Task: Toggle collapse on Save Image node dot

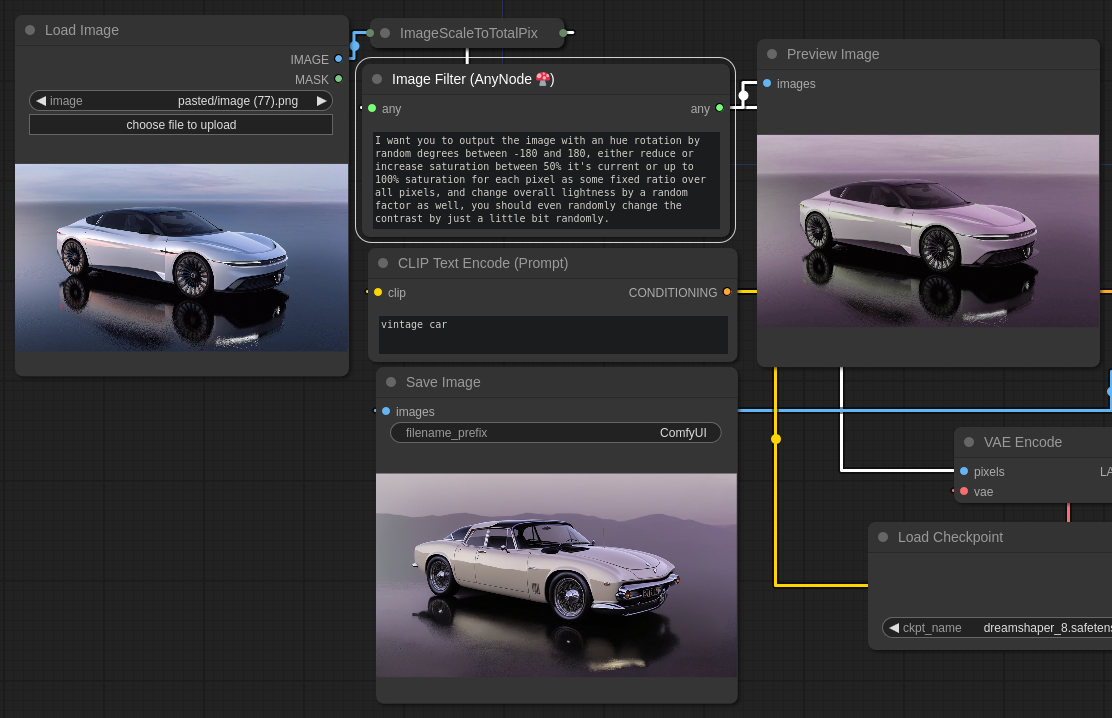Action: tap(391, 382)
